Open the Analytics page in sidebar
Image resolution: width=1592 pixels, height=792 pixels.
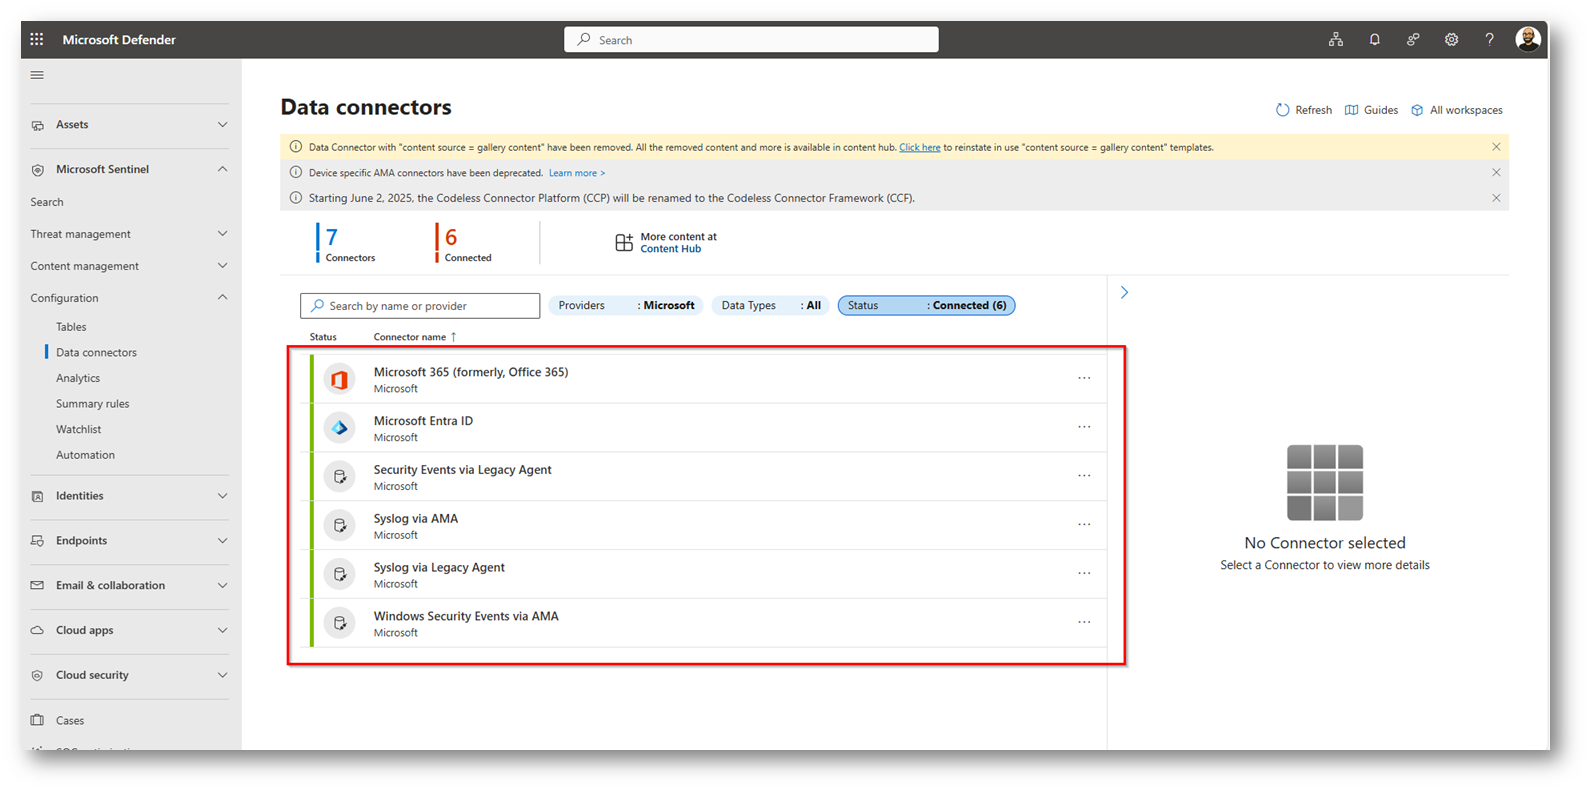[x=78, y=378]
